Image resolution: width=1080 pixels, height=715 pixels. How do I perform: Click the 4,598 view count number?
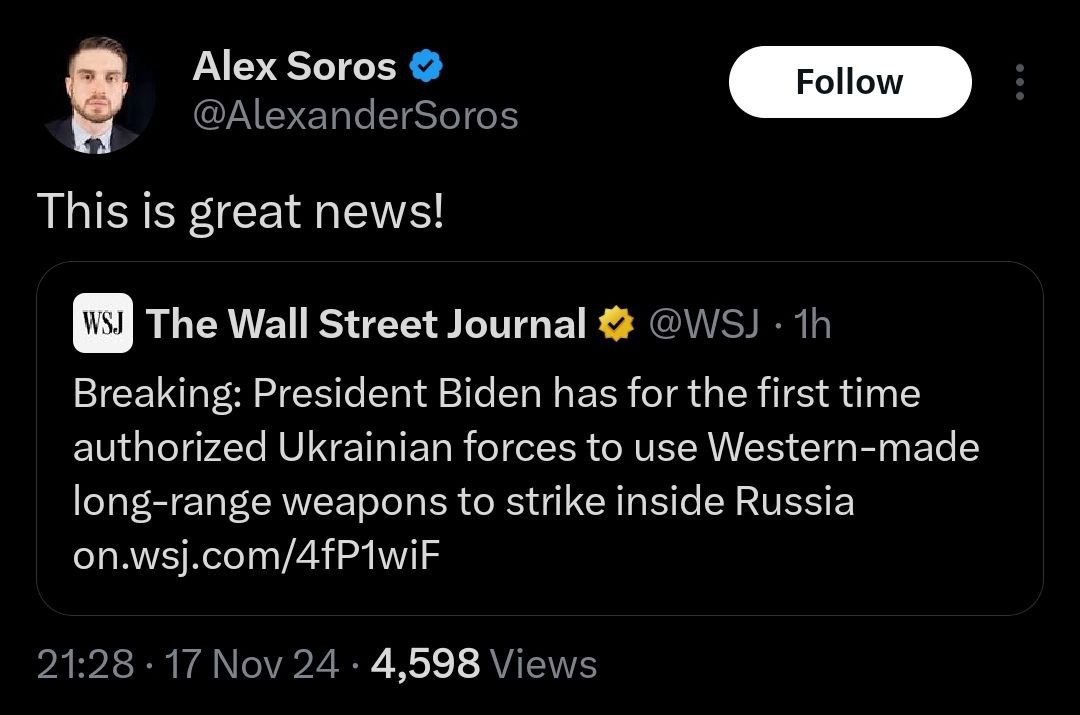point(426,664)
